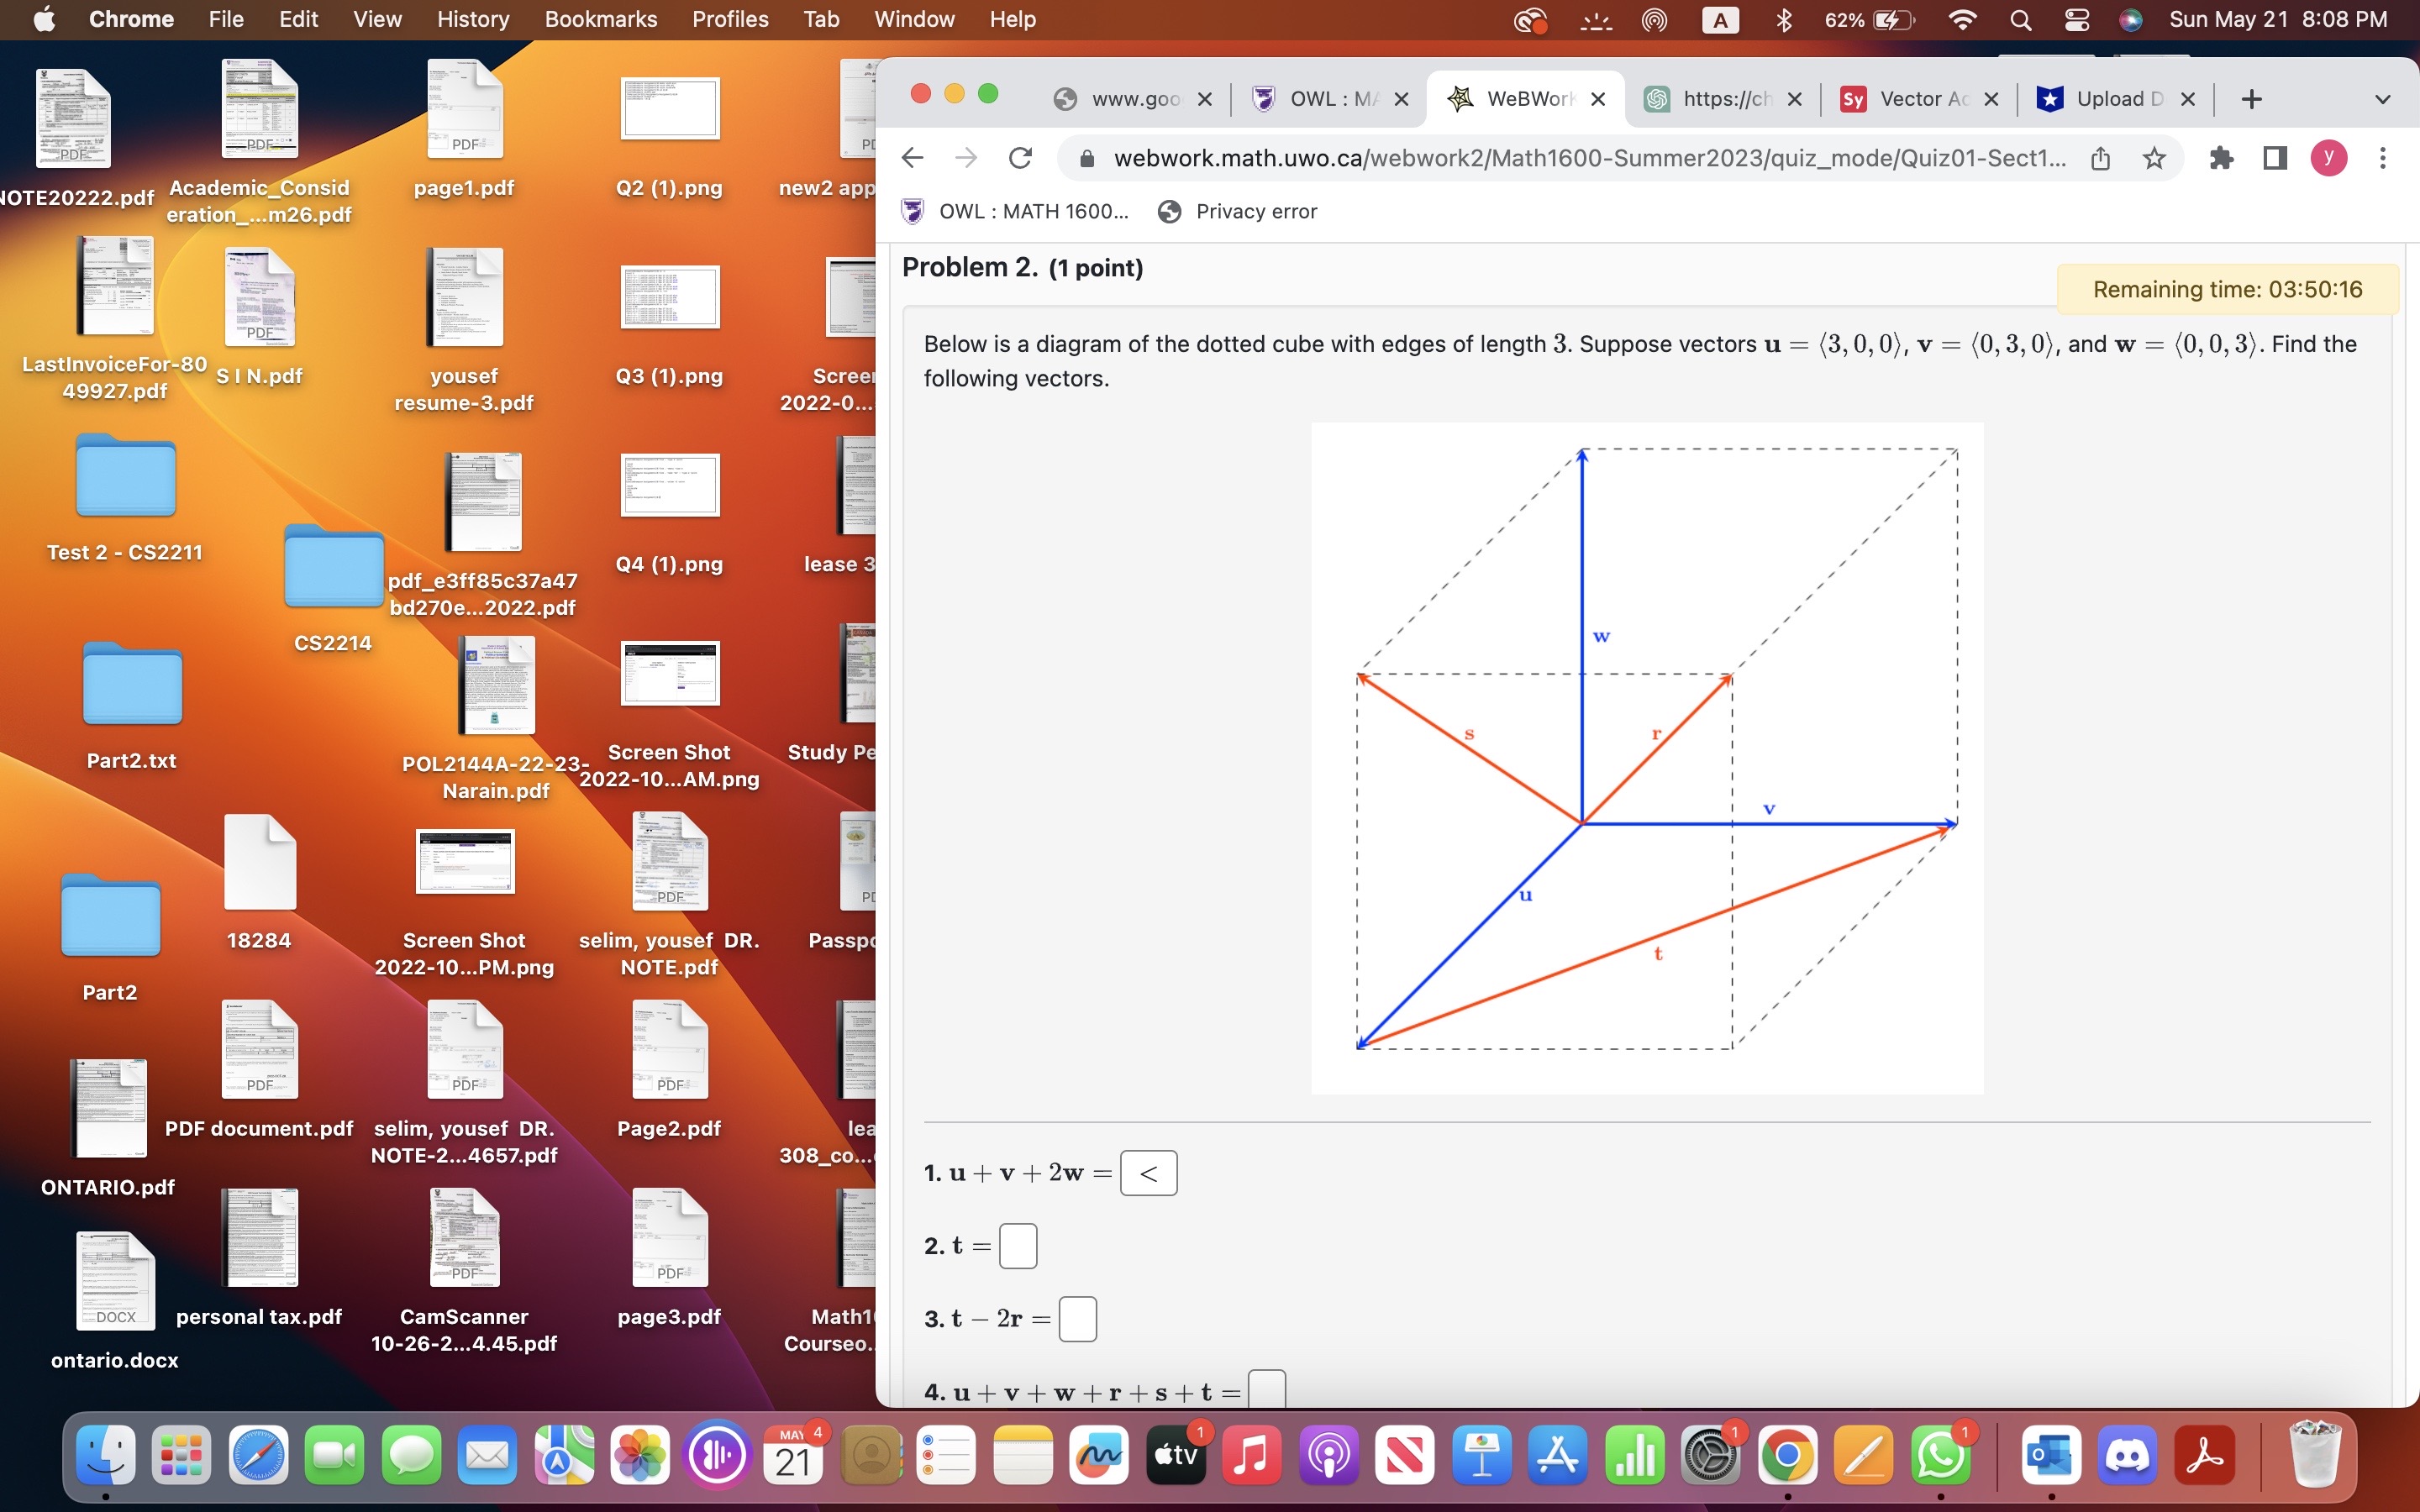2420x1512 pixels.
Task: Open macOS Control Center toggle icon
Action: [x=2076, y=20]
